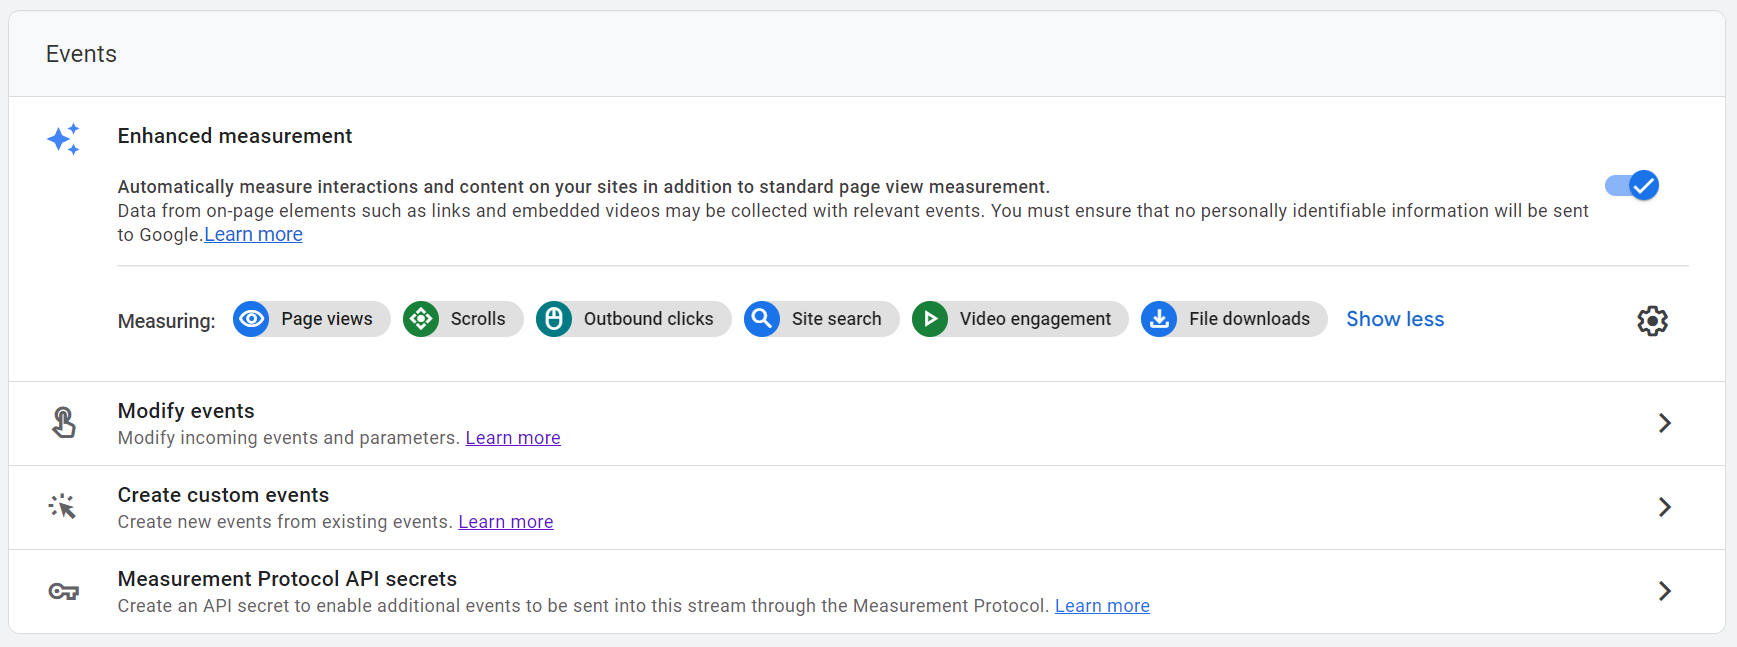
Task: Click Show less to collapse measurements
Action: 1395,319
